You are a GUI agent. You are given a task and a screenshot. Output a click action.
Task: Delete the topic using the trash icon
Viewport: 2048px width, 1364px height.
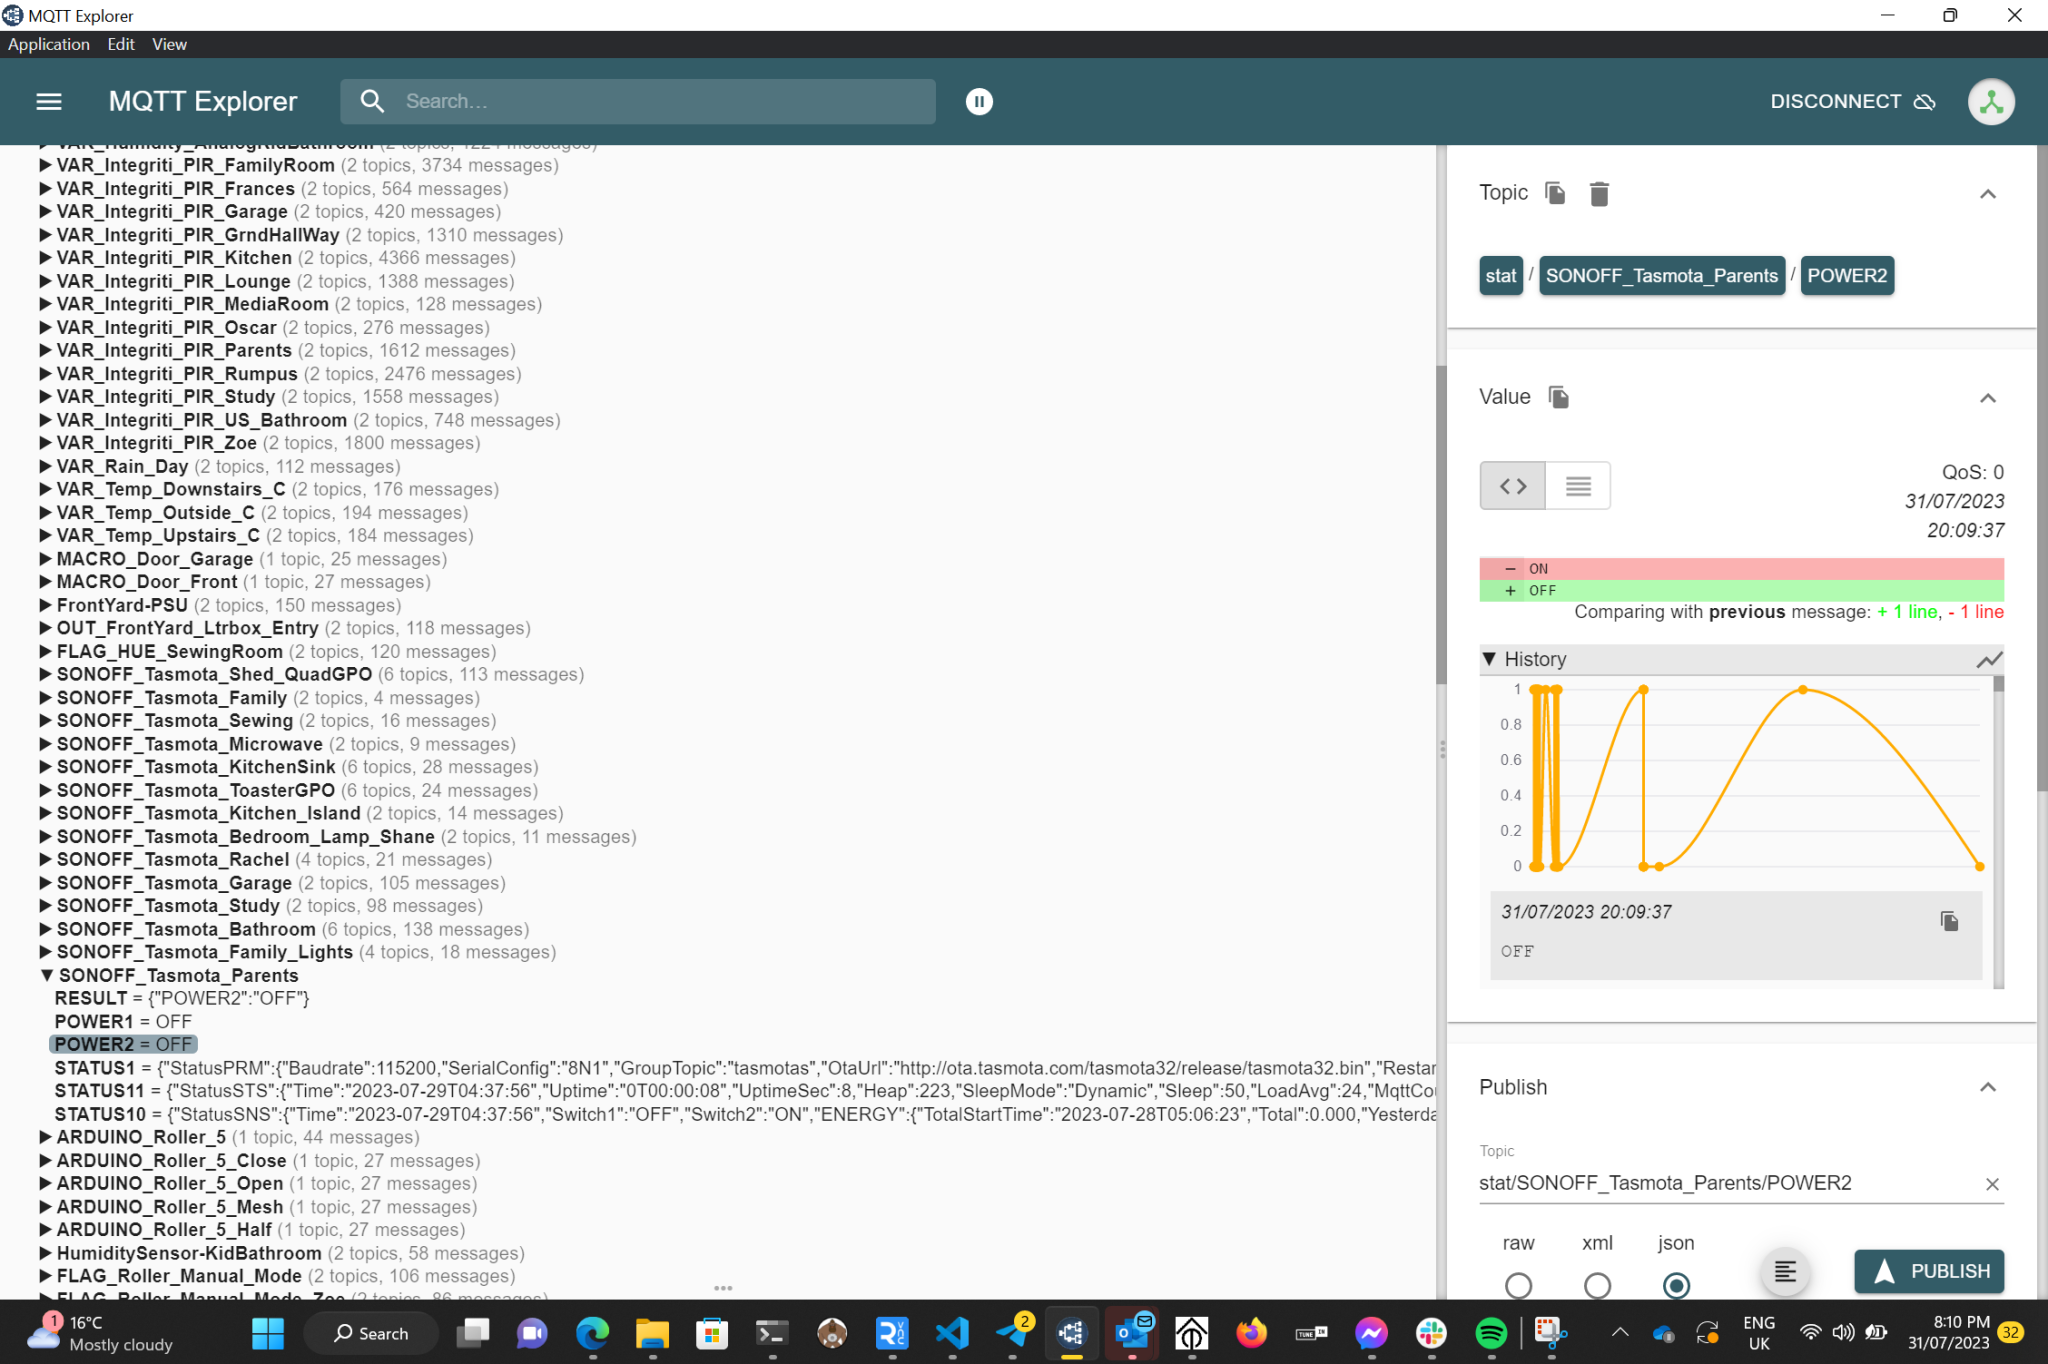[1599, 193]
